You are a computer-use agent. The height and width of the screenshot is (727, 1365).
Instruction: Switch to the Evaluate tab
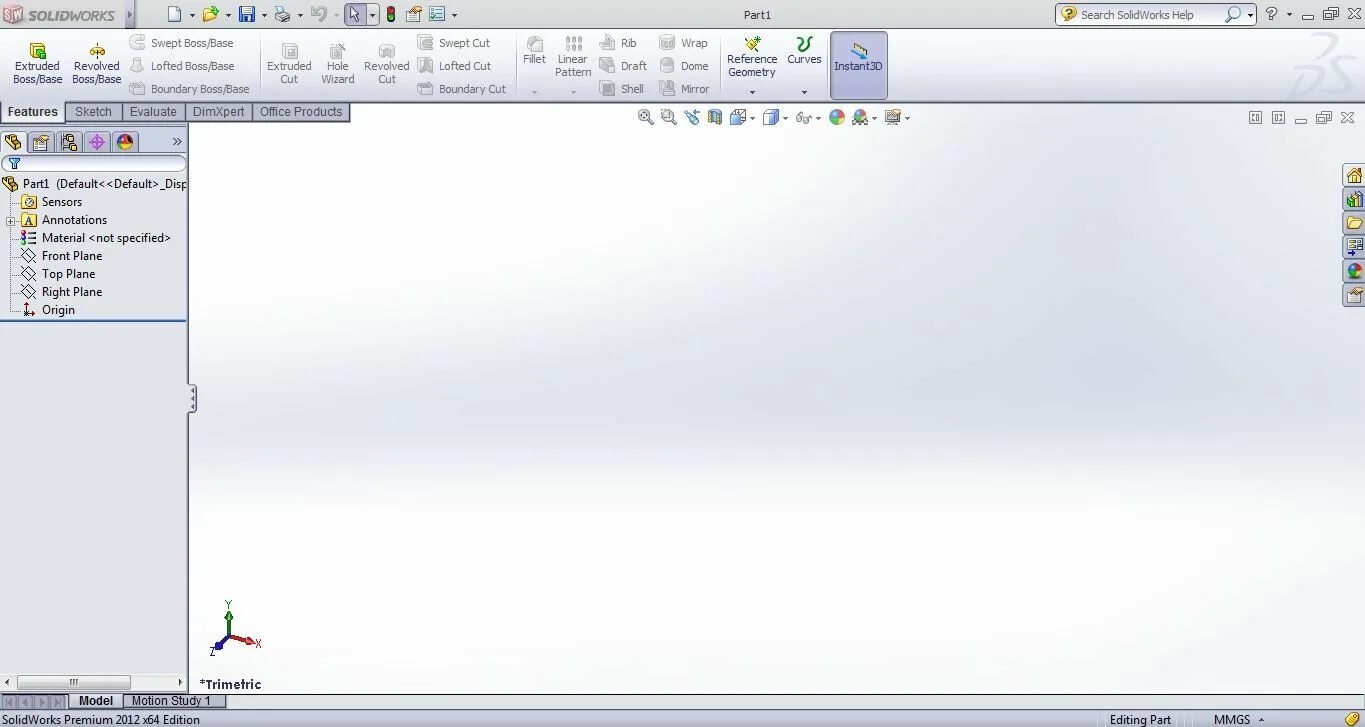[153, 112]
